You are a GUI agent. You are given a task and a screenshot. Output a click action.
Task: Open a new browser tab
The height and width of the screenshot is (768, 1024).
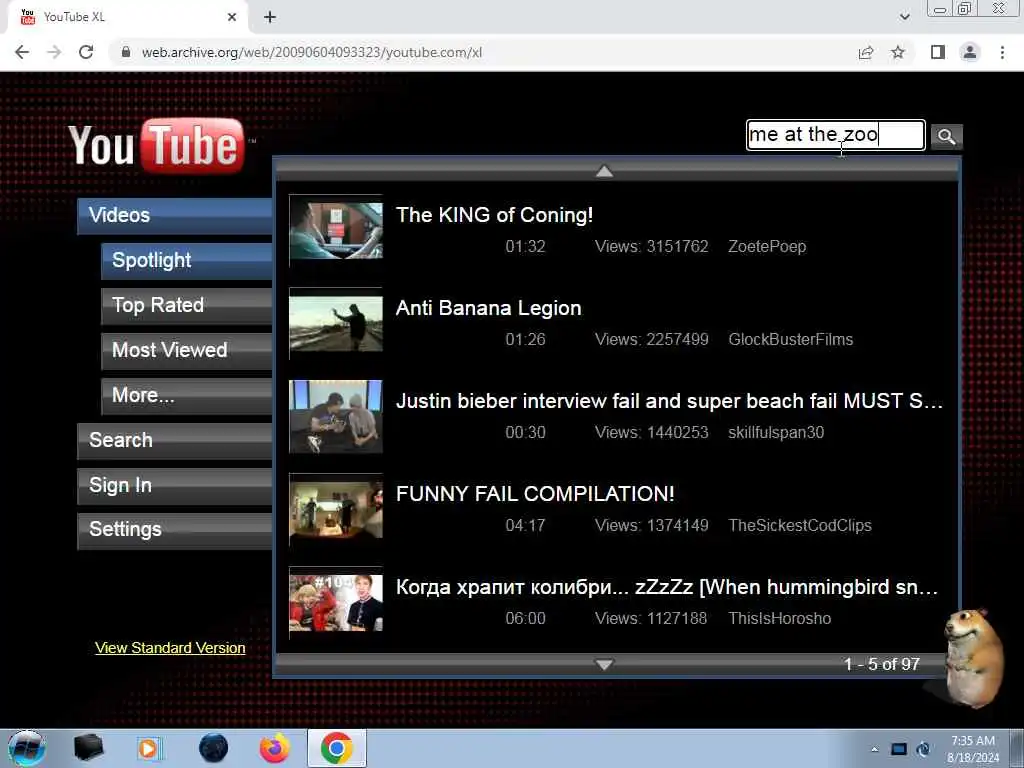[270, 17]
